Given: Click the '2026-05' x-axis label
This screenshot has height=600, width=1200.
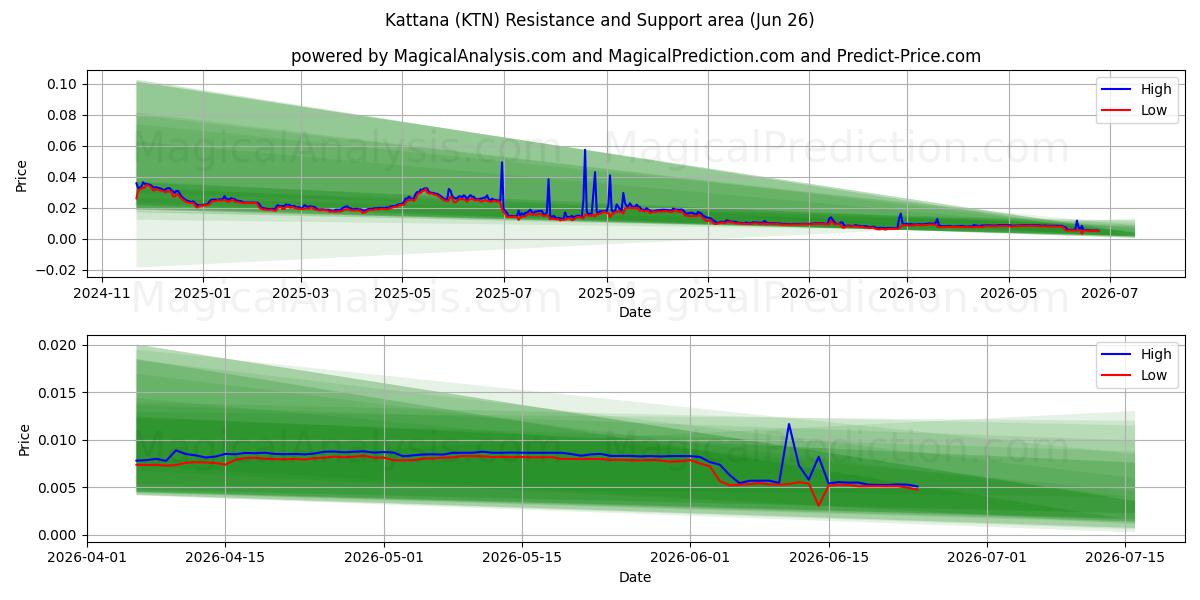Looking at the screenshot, I should coord(1008,295).
